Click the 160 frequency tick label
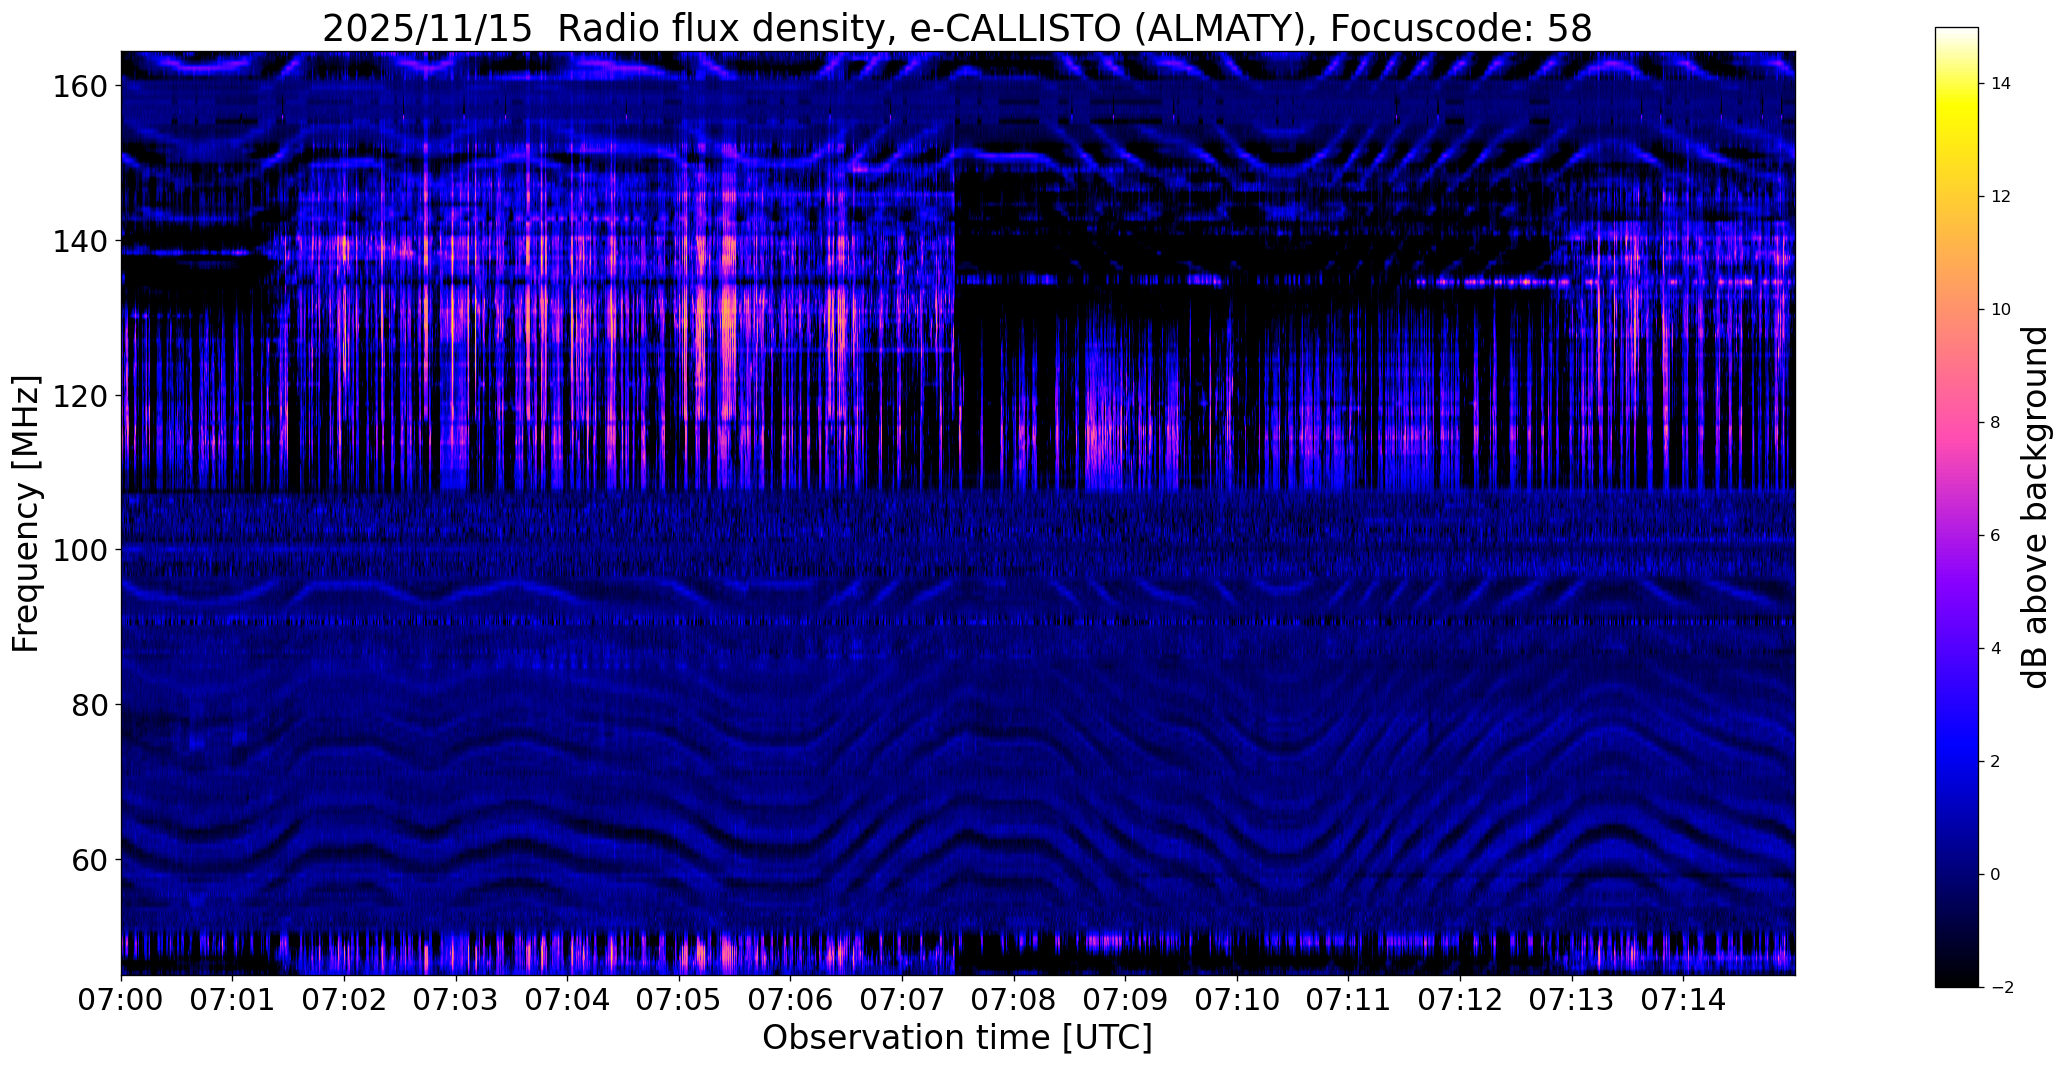2066x1067 pixels. click(79, 86)
